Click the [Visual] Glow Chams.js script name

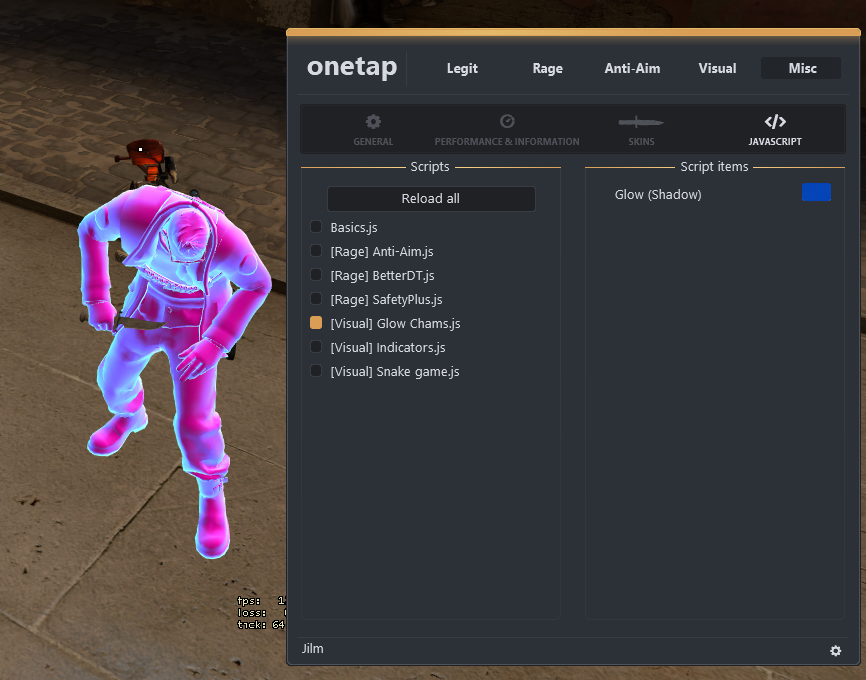tap(395, 324)
